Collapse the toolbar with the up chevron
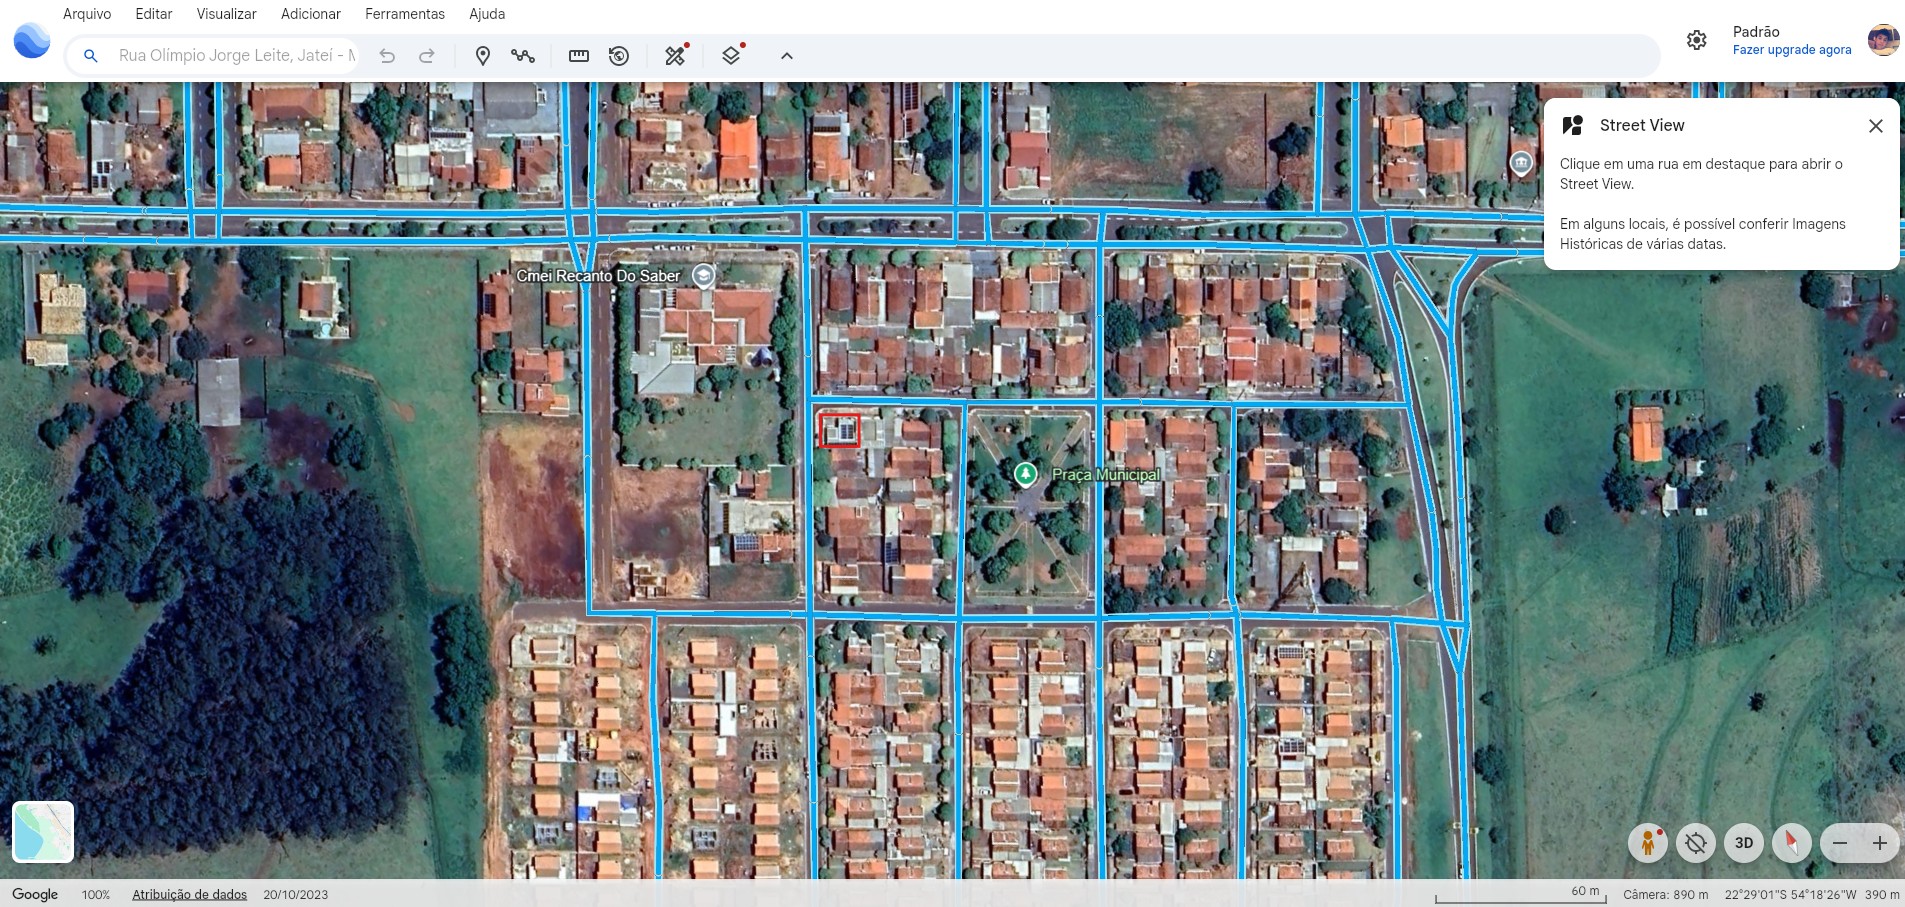Image resolution: width=1905 pixels, height=907 pixels. point(787,56)
